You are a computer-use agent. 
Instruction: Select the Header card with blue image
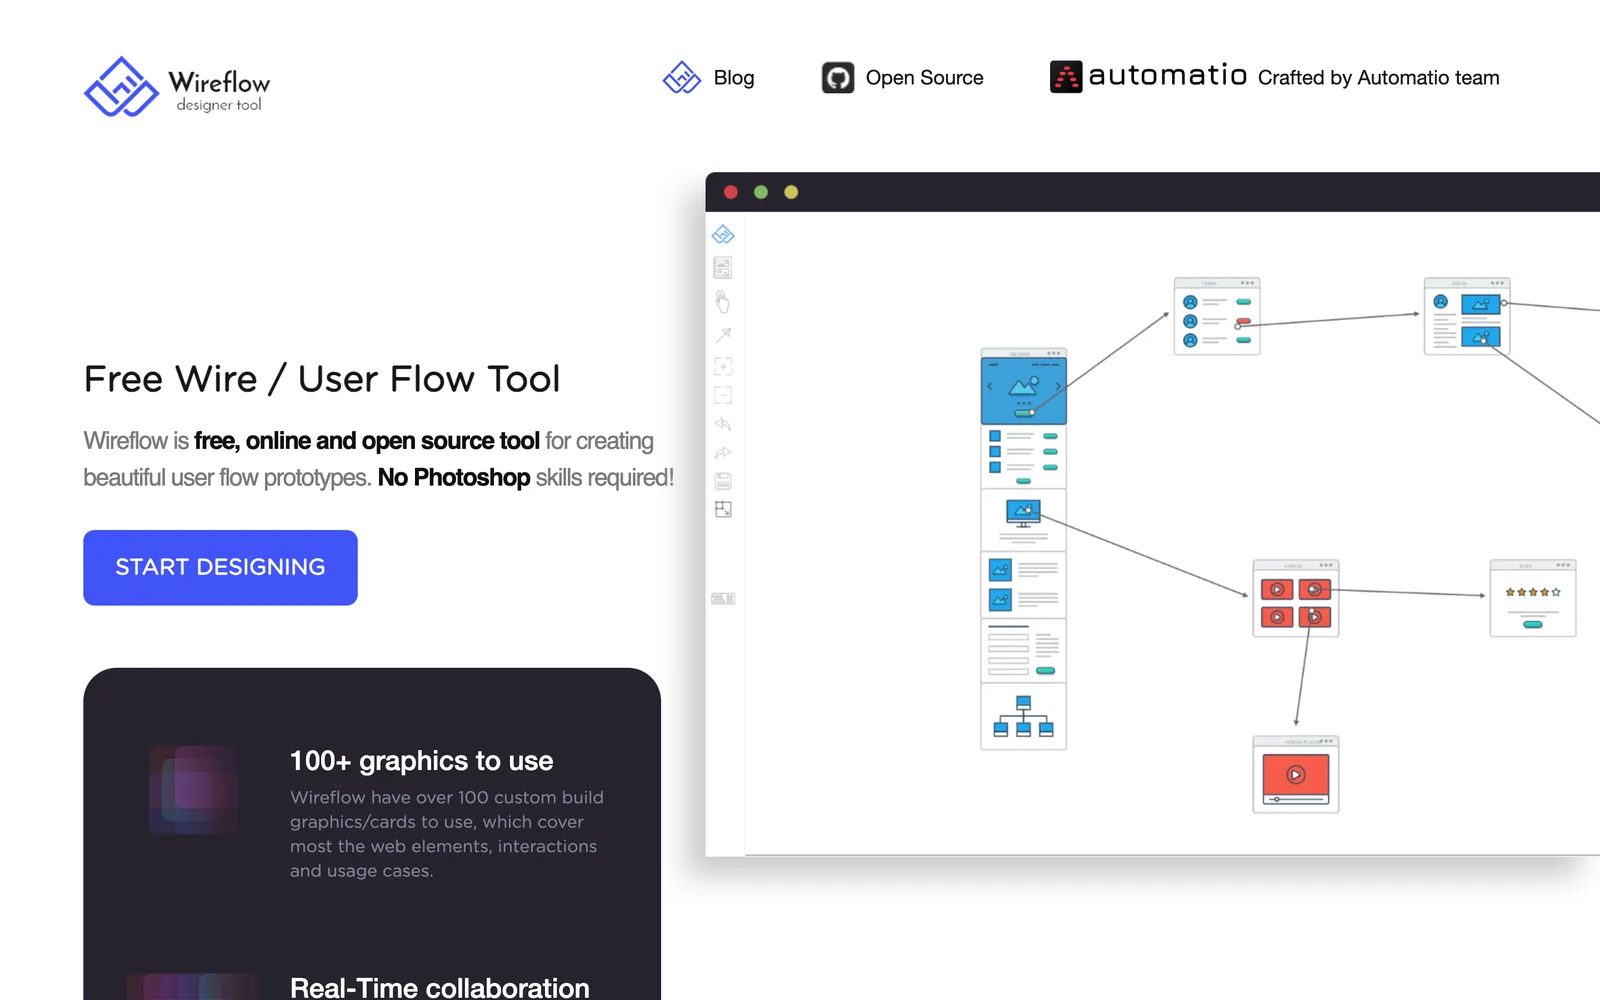(x=1024, y=387)
